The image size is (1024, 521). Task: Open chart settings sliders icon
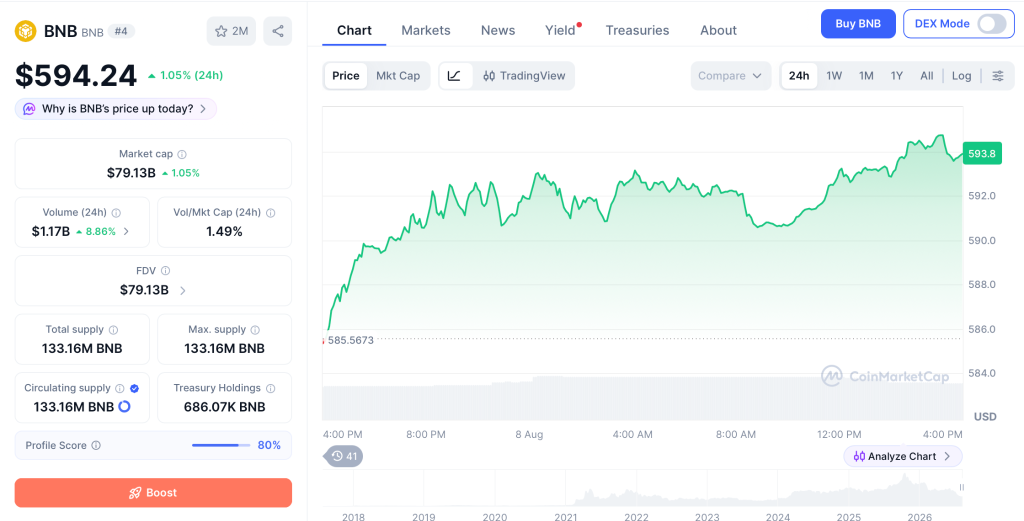pyautogui.click(x=998, y=76)
